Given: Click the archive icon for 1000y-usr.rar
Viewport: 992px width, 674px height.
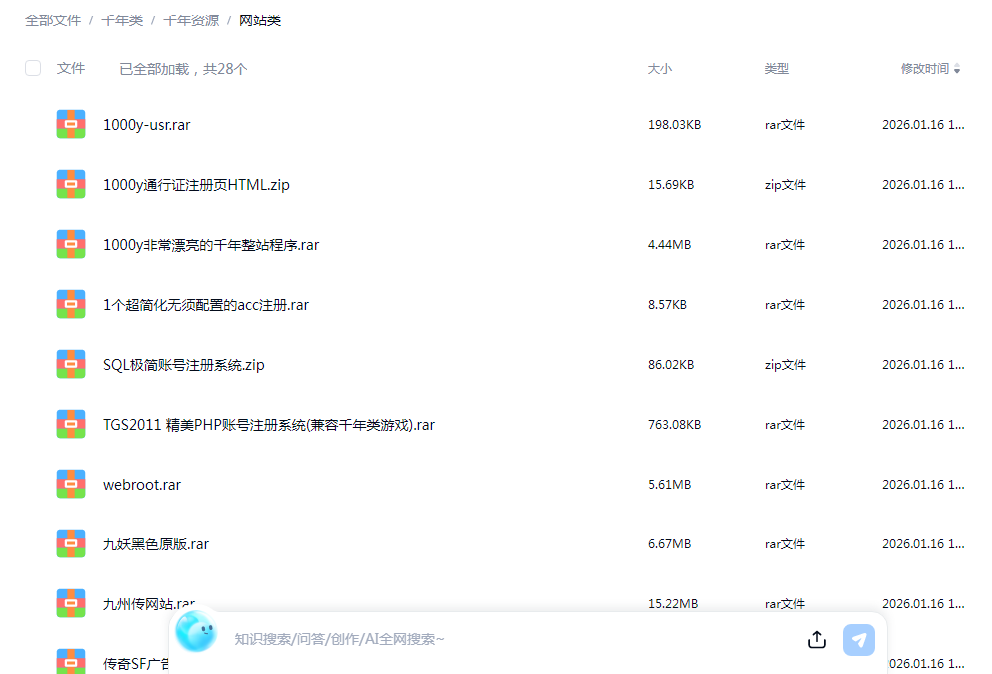Looking at the screenshot, I should [70, 124].
